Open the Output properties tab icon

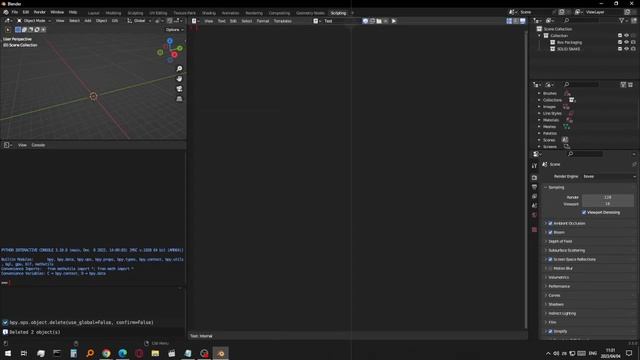click(x=534, y=187)
